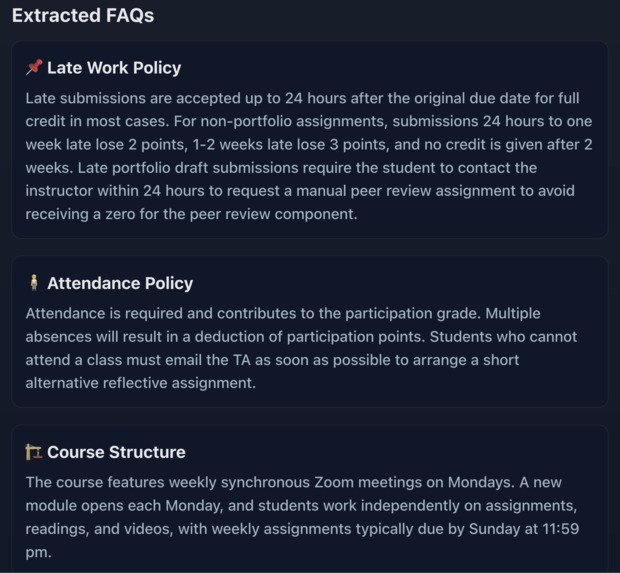The width and height of the screenshot is (620, 573).
Task: Click 'absences will result in a deduction' line
Action: pos(301,337)
